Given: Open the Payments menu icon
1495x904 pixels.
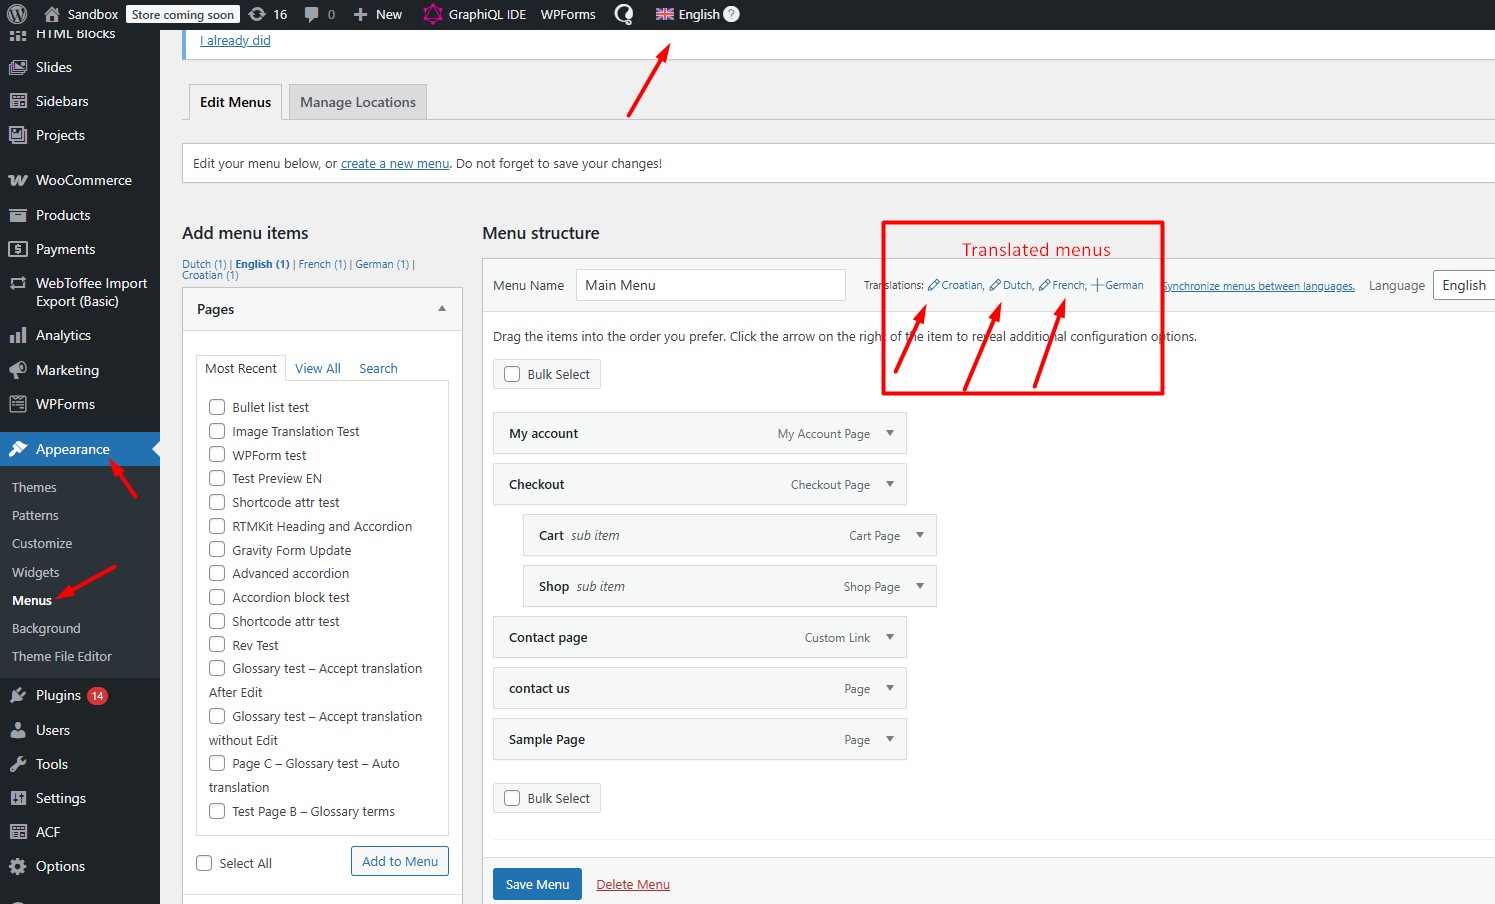Looking at the screenshot, I should 18,249.
